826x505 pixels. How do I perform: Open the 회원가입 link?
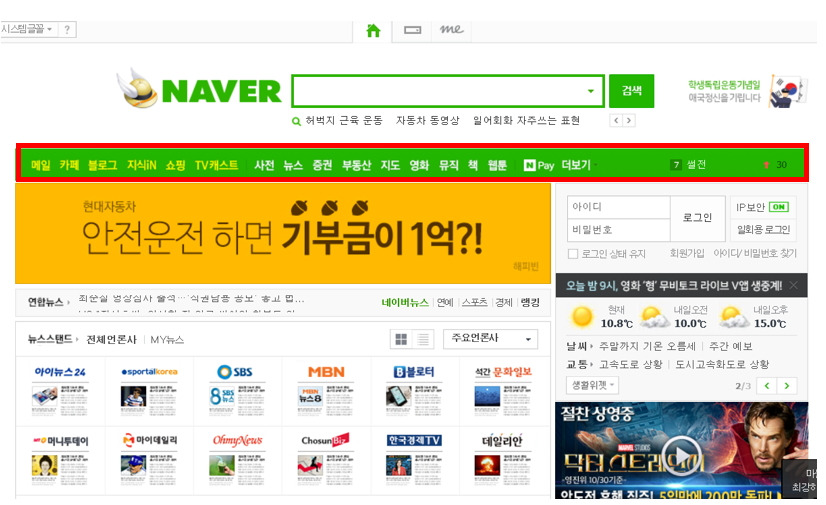point(687,254)
